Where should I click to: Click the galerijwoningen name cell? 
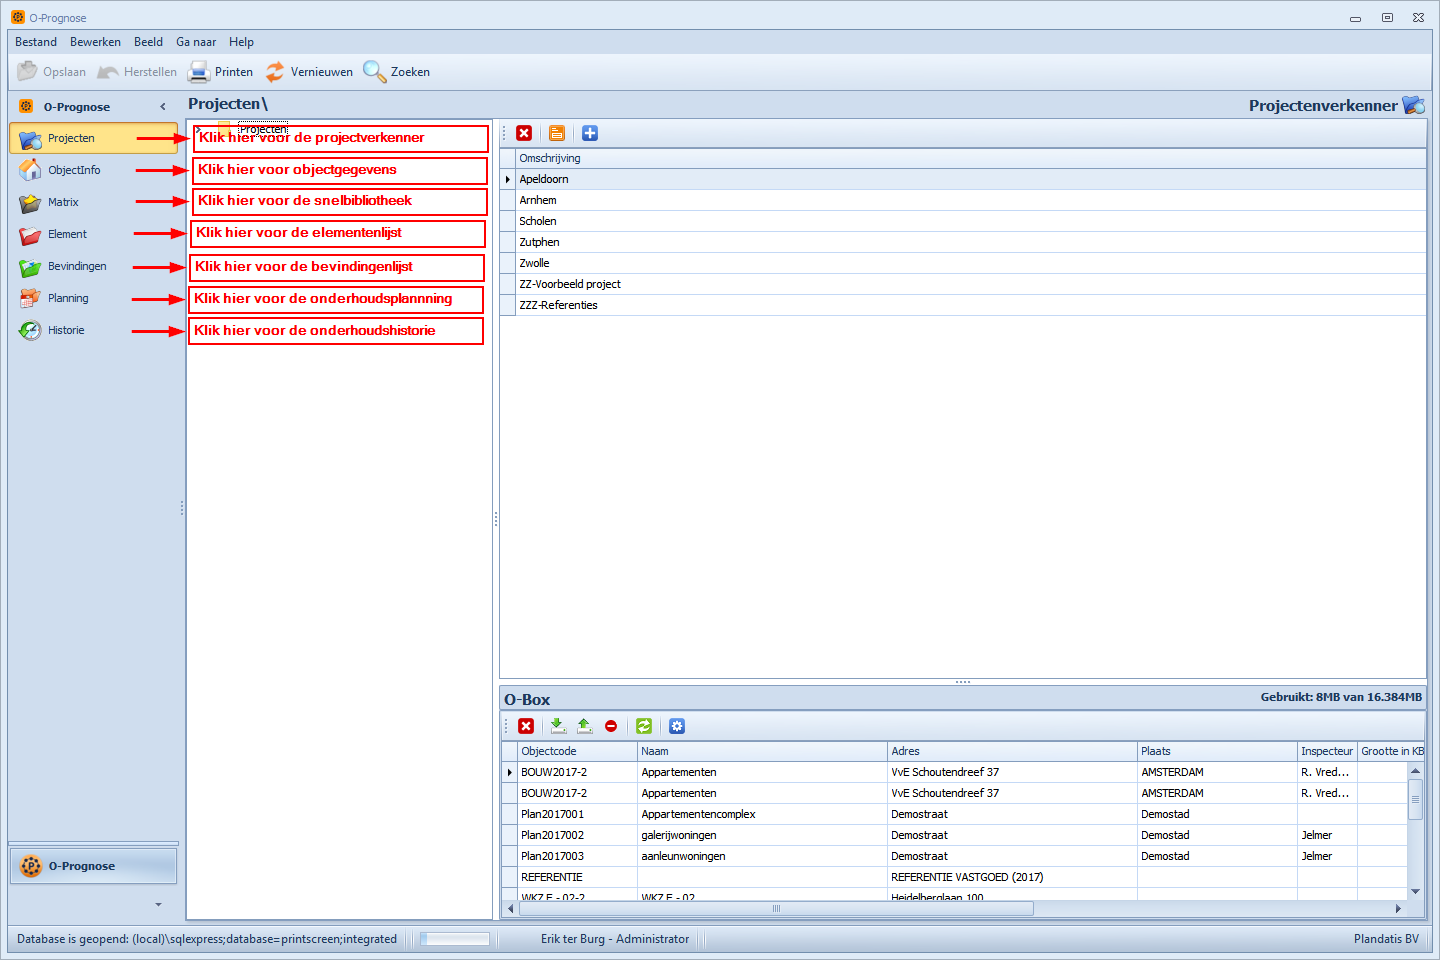(x=762, y=835)
